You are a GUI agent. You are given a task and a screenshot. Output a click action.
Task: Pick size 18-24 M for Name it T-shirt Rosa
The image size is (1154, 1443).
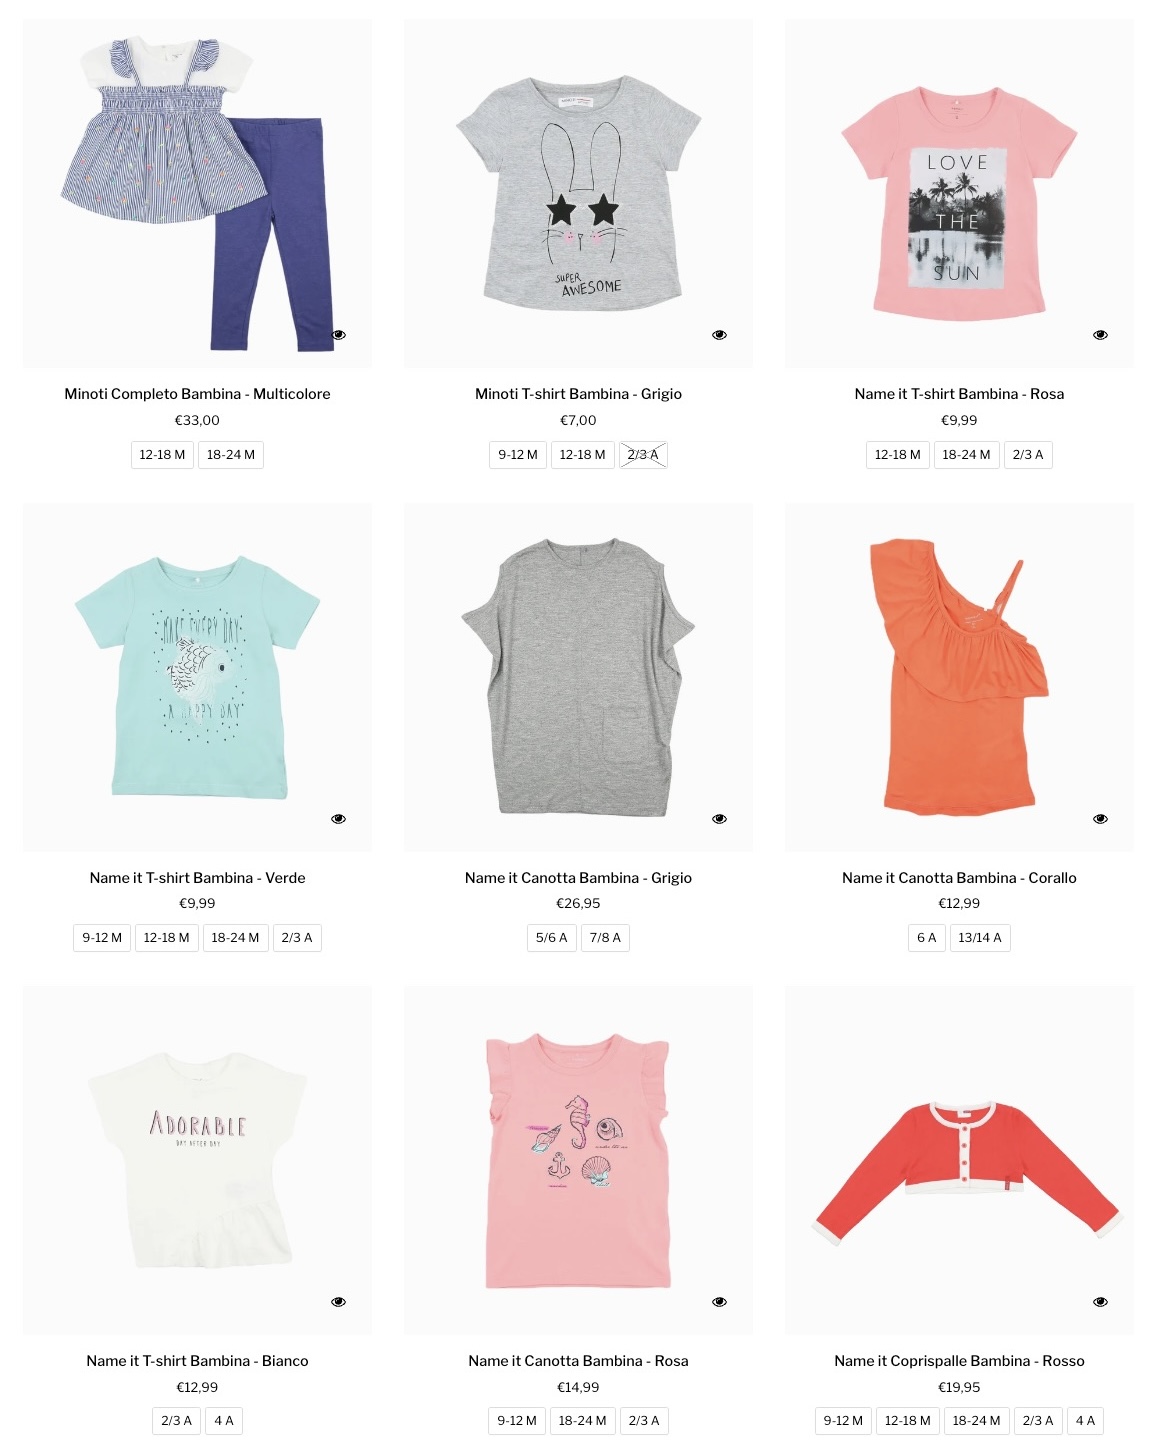[x=966, y=455]
